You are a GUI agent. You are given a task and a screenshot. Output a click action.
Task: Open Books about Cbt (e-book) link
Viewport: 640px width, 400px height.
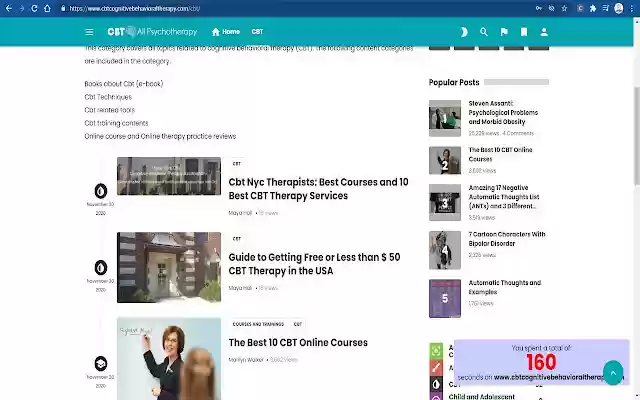click(124, 84)
